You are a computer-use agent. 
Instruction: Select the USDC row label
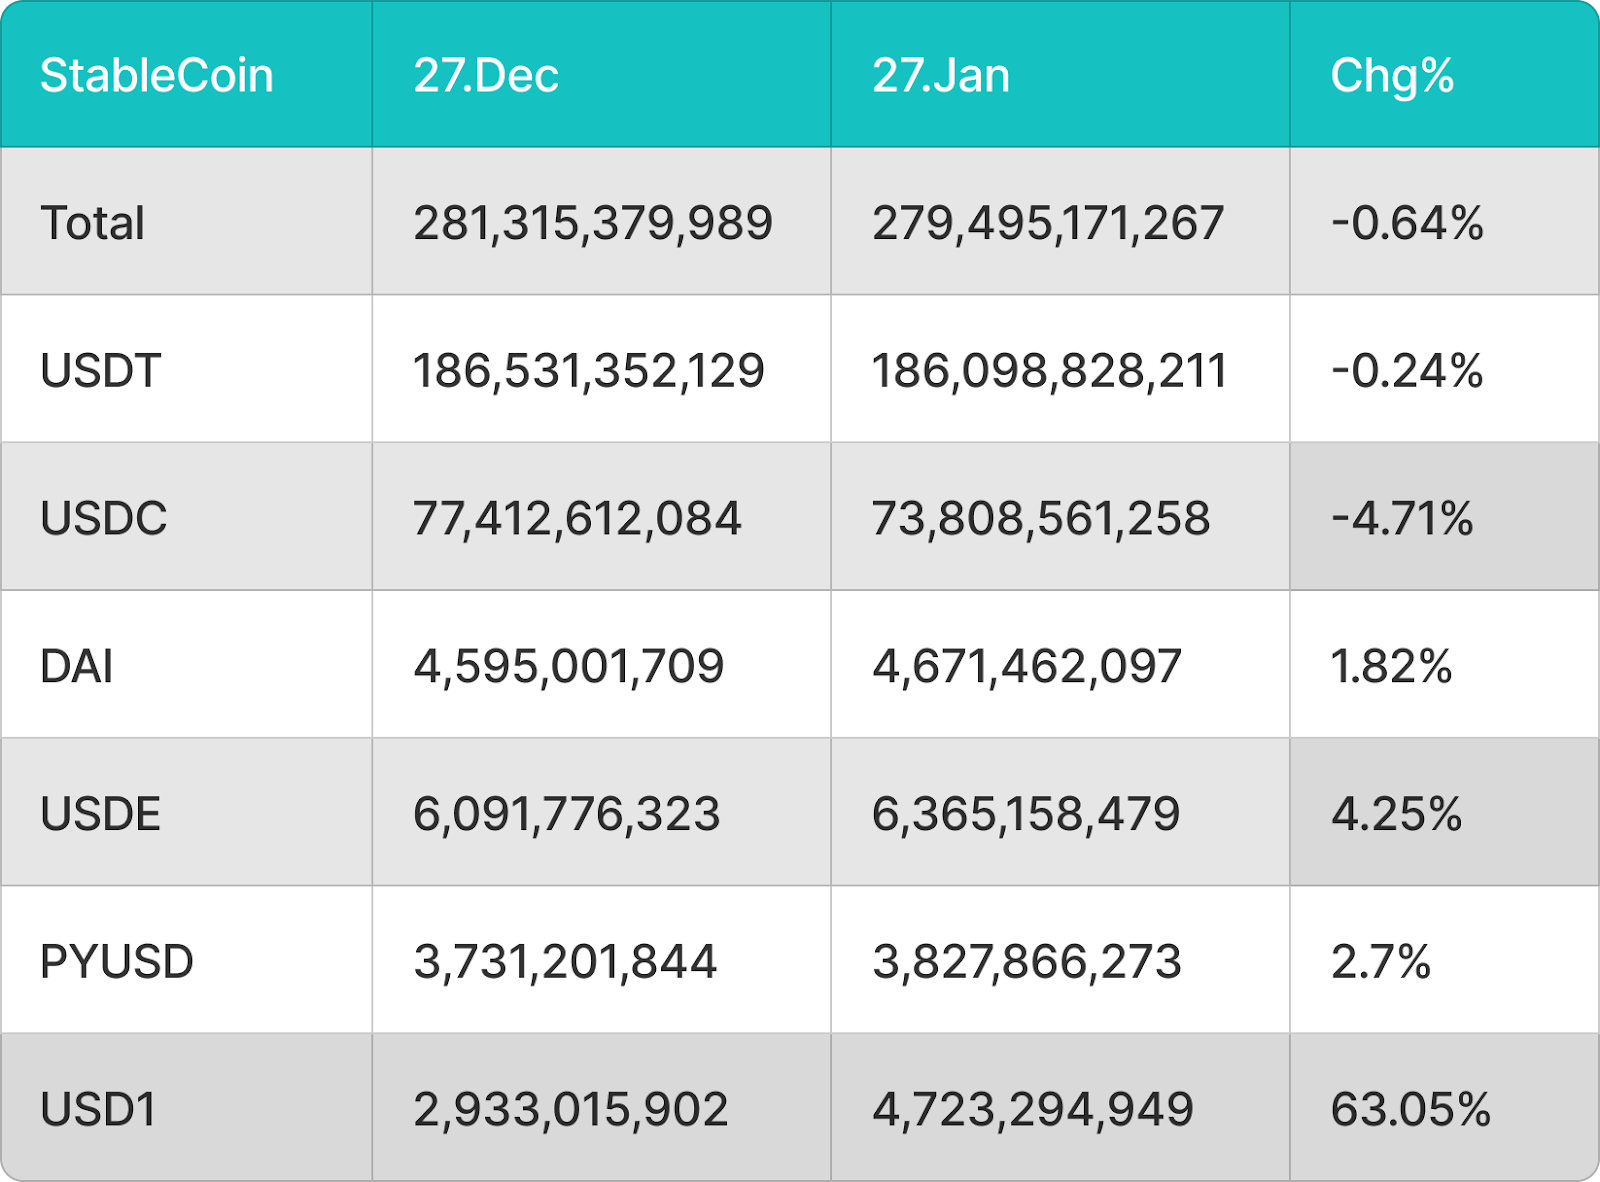pyautogui.click(x=103, y=518)
